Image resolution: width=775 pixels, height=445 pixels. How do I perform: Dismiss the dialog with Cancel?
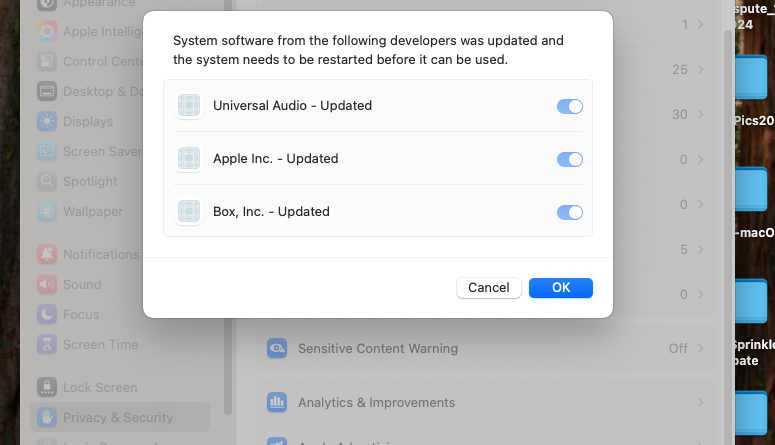tap(488, 288)
